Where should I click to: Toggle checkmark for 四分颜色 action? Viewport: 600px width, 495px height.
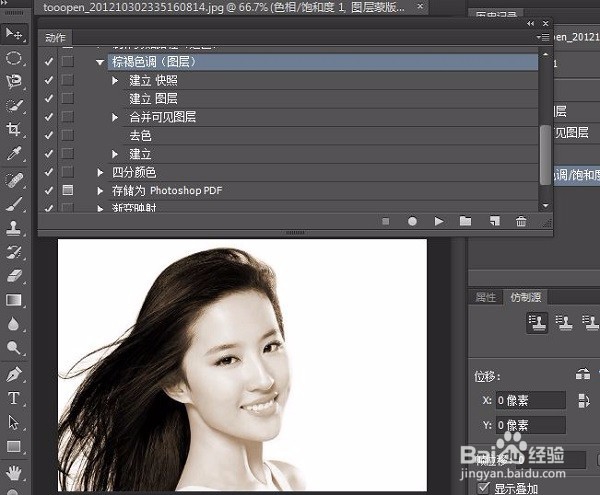[49, 172]
